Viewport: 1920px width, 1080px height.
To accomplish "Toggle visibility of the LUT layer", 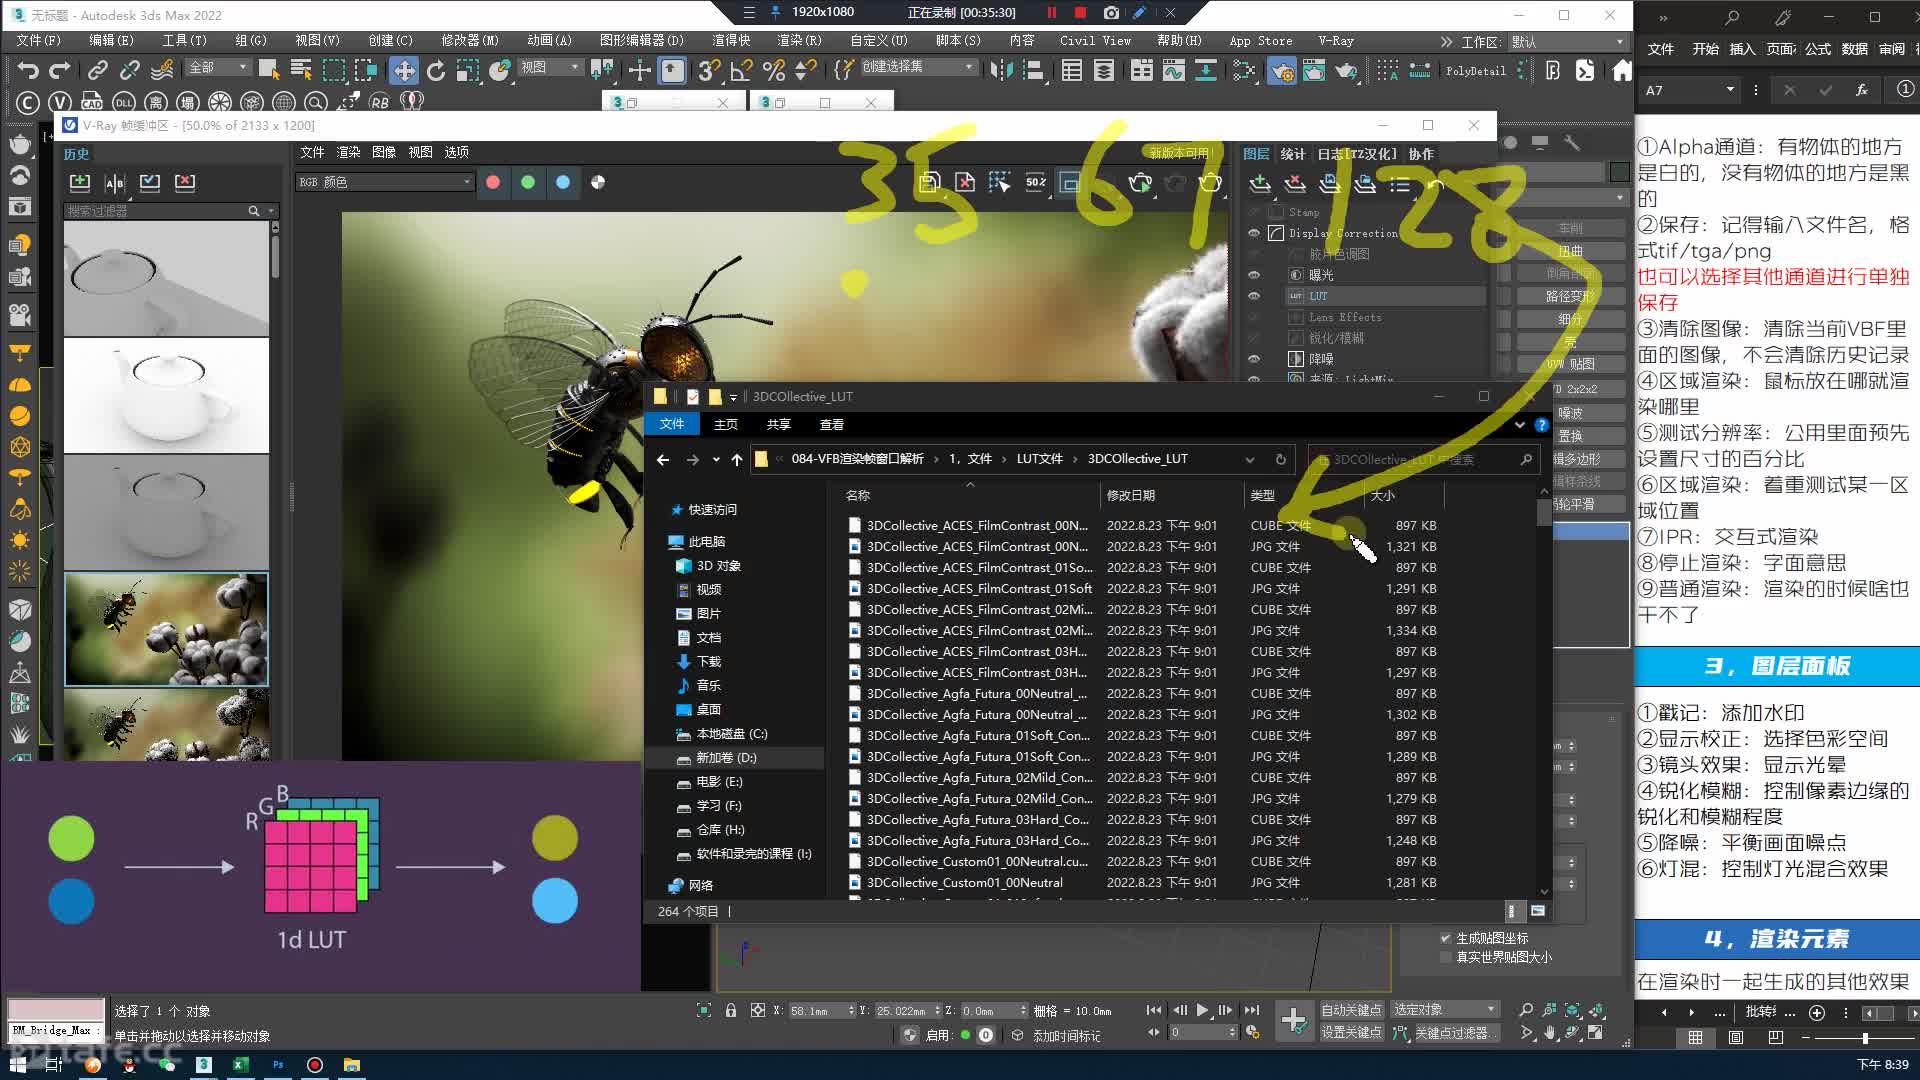I will point(1253,296).
